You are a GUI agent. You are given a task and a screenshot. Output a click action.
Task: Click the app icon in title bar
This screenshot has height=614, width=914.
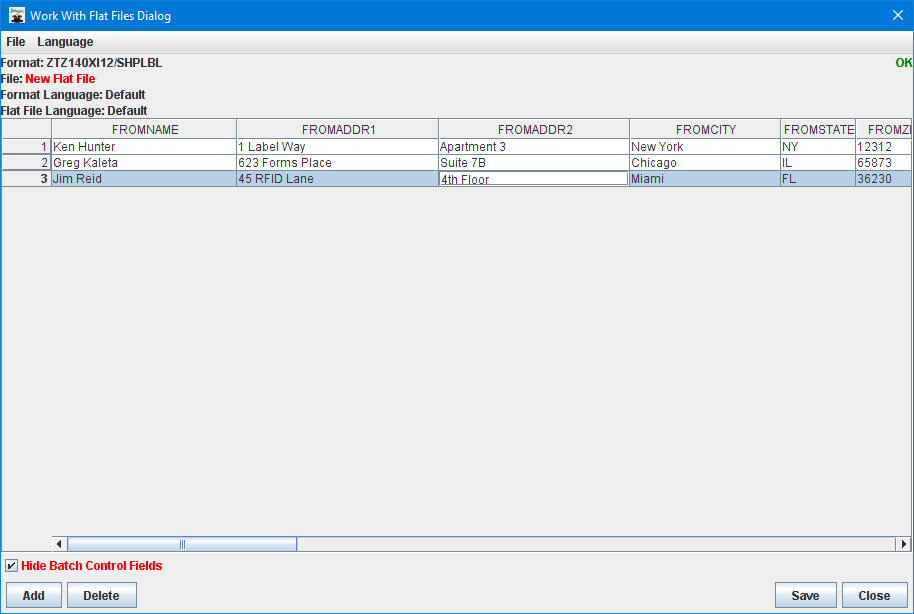16,15
